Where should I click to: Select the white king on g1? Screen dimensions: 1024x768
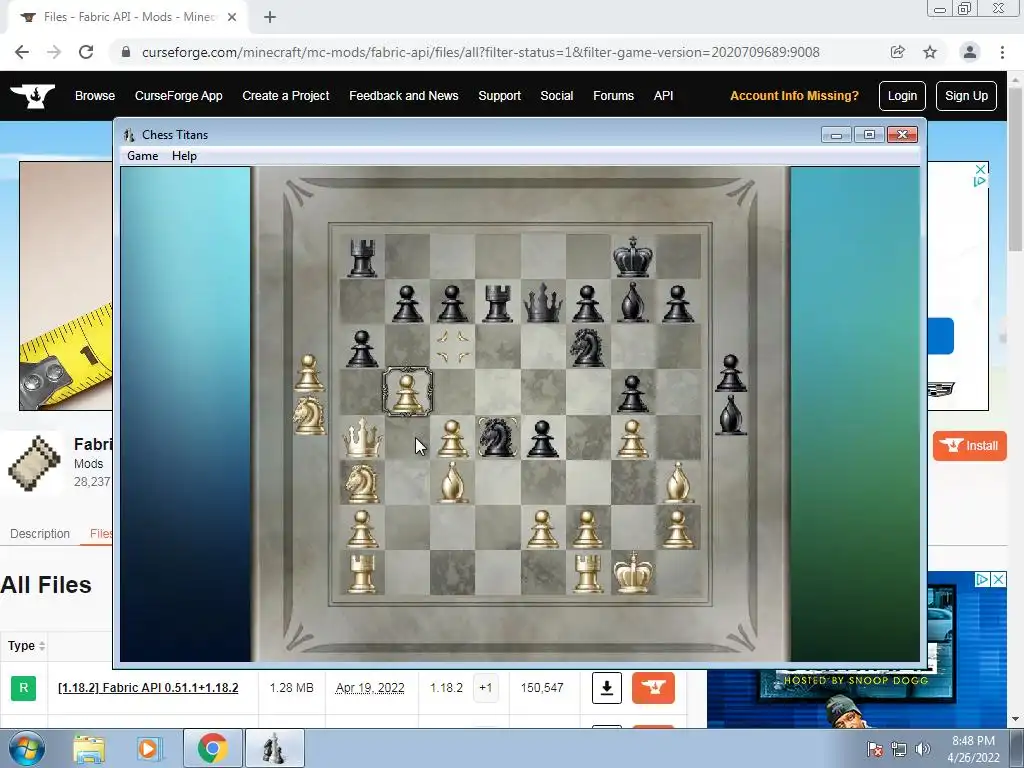pyautogui.click(x=633, y=572)
